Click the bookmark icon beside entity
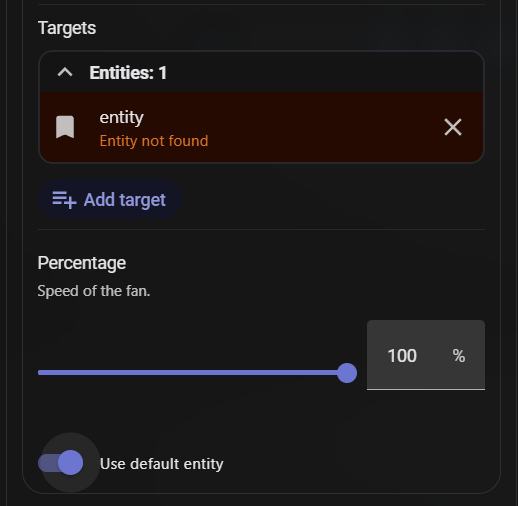 click(x=65, y=127)
